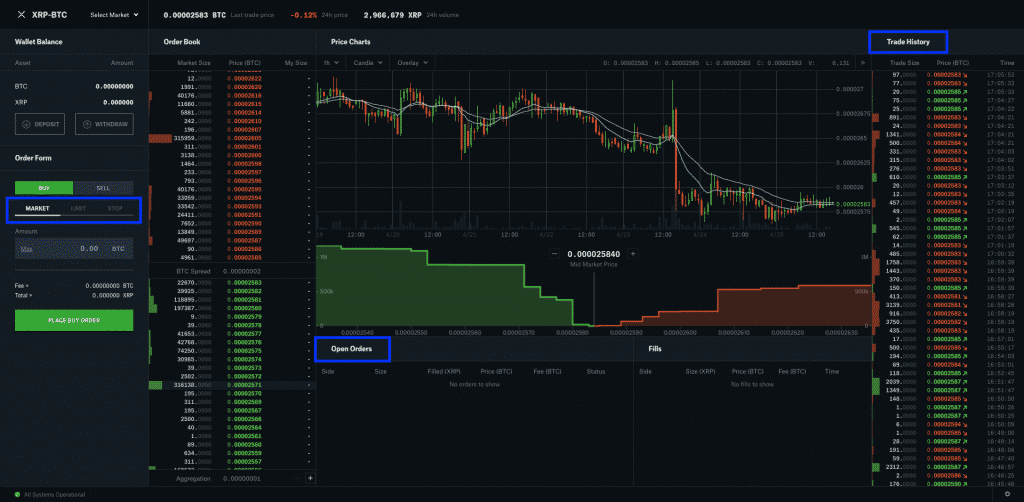Click the Fills panel header
The image size is (1024, 502).
(655, 349)
